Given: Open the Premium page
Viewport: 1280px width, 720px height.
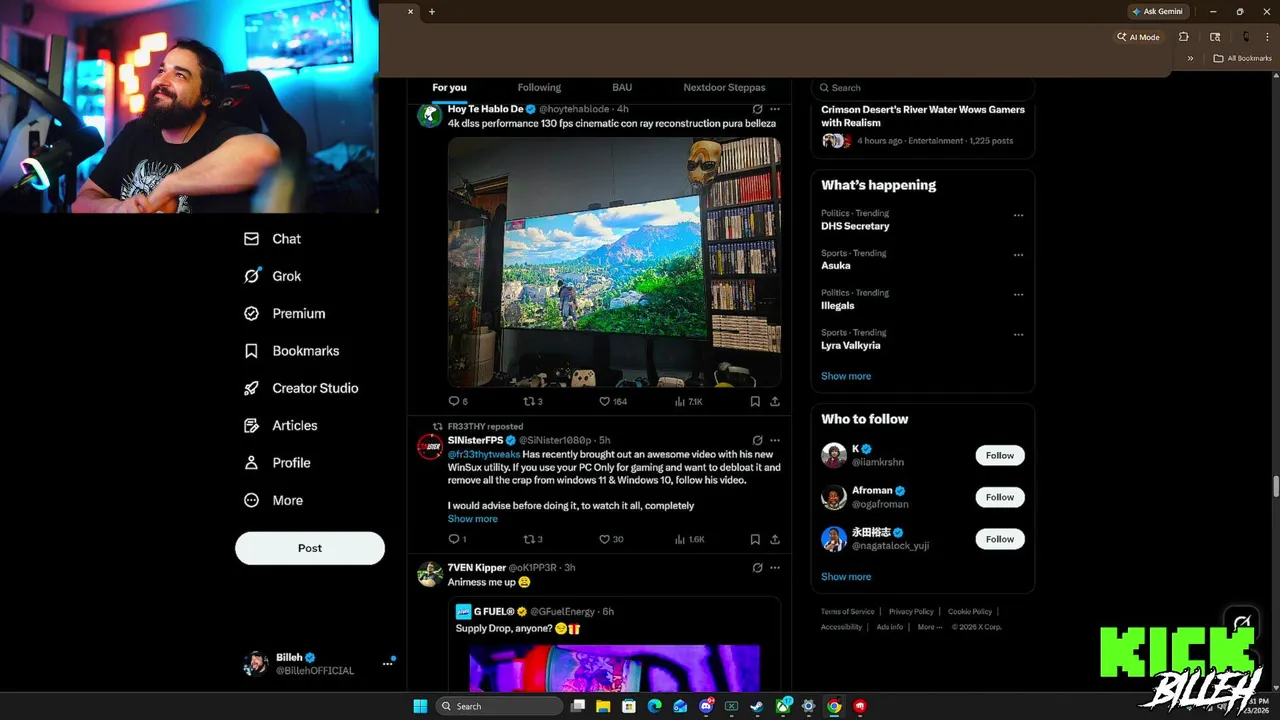Looking at the screenshot, I should pyautogui.click(x=285, y=313).
